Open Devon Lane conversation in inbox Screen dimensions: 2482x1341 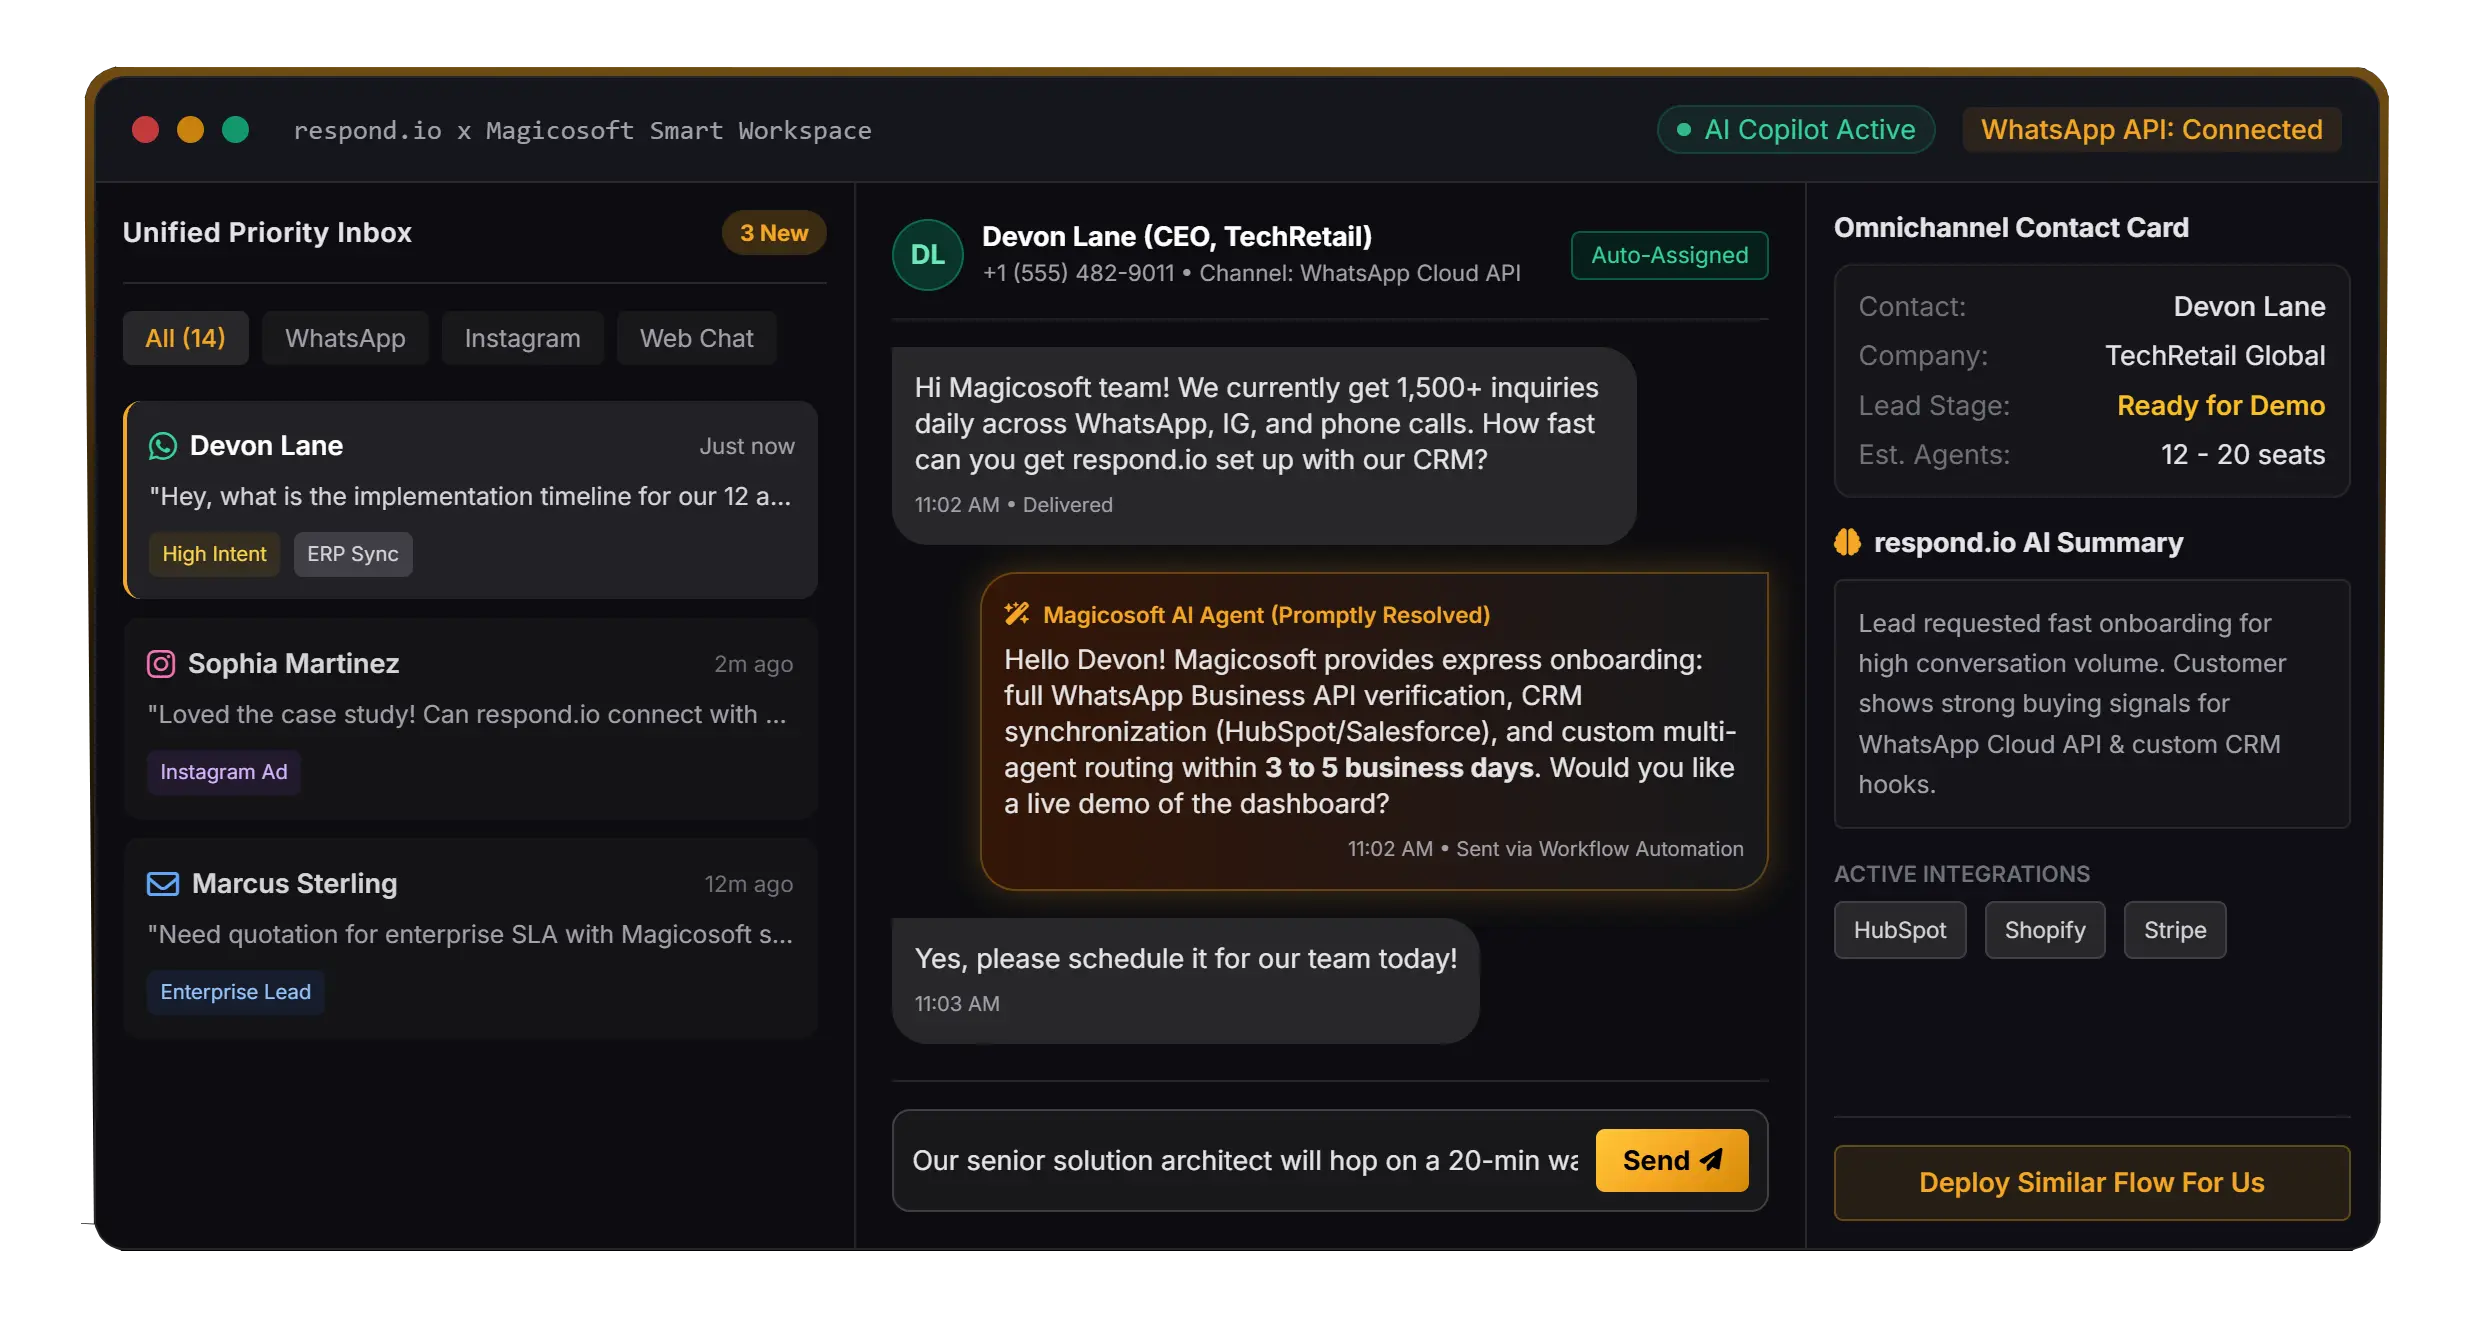pos(470,500)
